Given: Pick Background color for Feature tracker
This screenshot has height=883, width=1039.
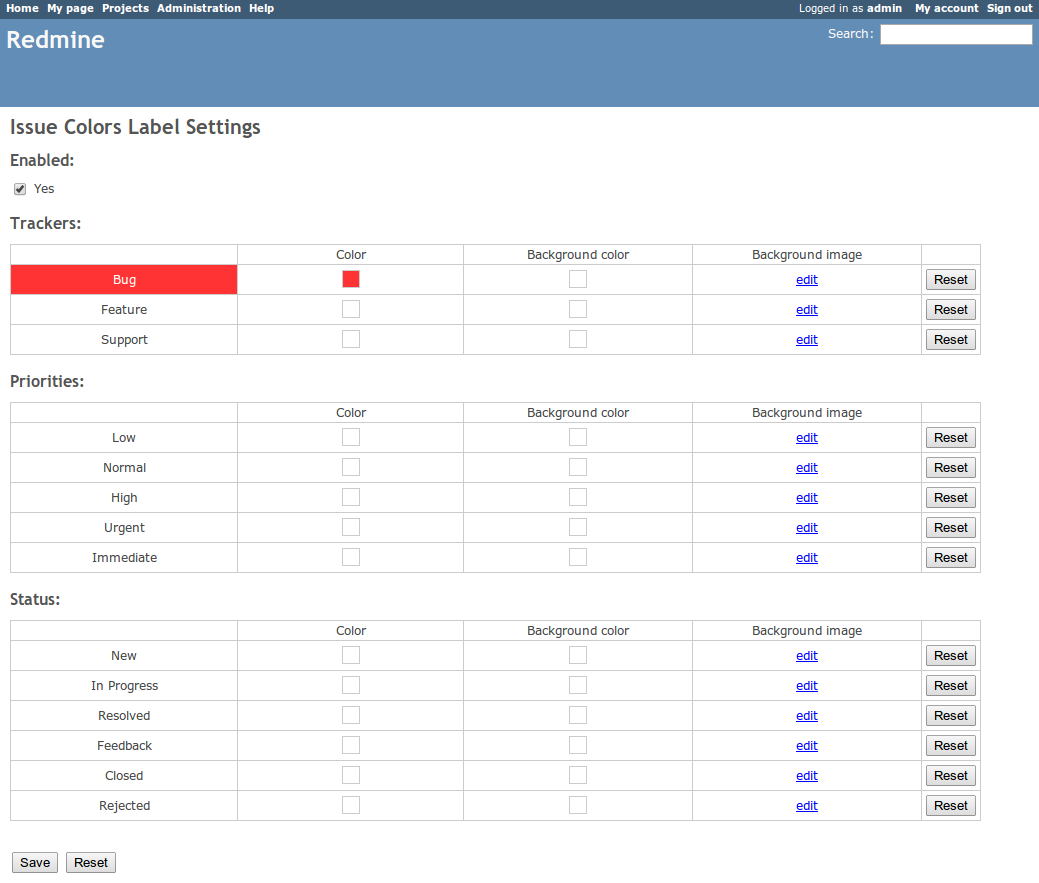Looking at the screenshot, I should [x=578, y=309].
